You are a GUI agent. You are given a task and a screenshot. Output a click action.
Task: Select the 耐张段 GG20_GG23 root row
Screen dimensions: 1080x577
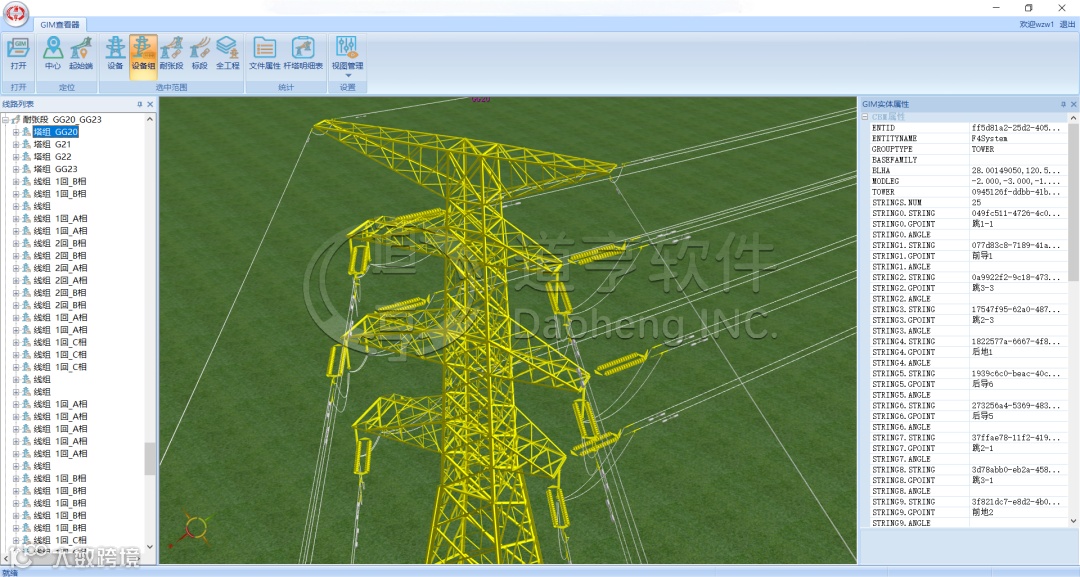[x=62, y=120]
